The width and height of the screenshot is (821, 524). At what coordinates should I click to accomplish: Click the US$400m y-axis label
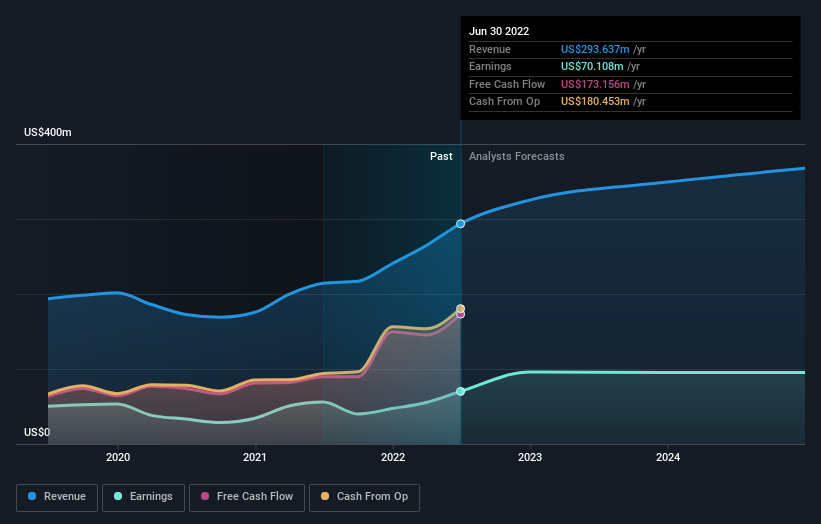(x=48, y=132)
